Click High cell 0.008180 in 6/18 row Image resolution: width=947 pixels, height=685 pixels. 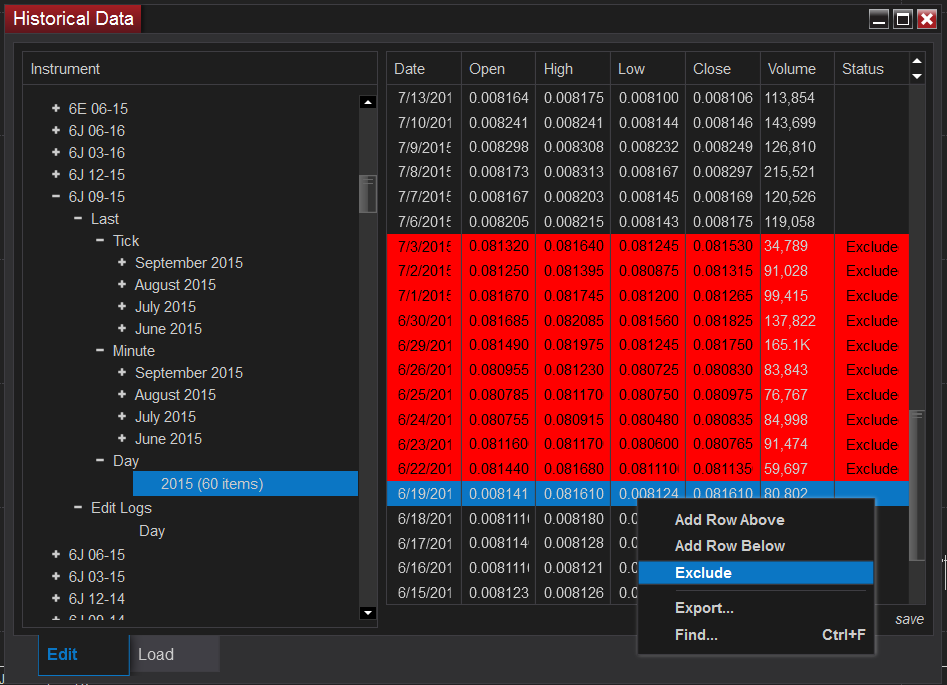pos(573,518)
